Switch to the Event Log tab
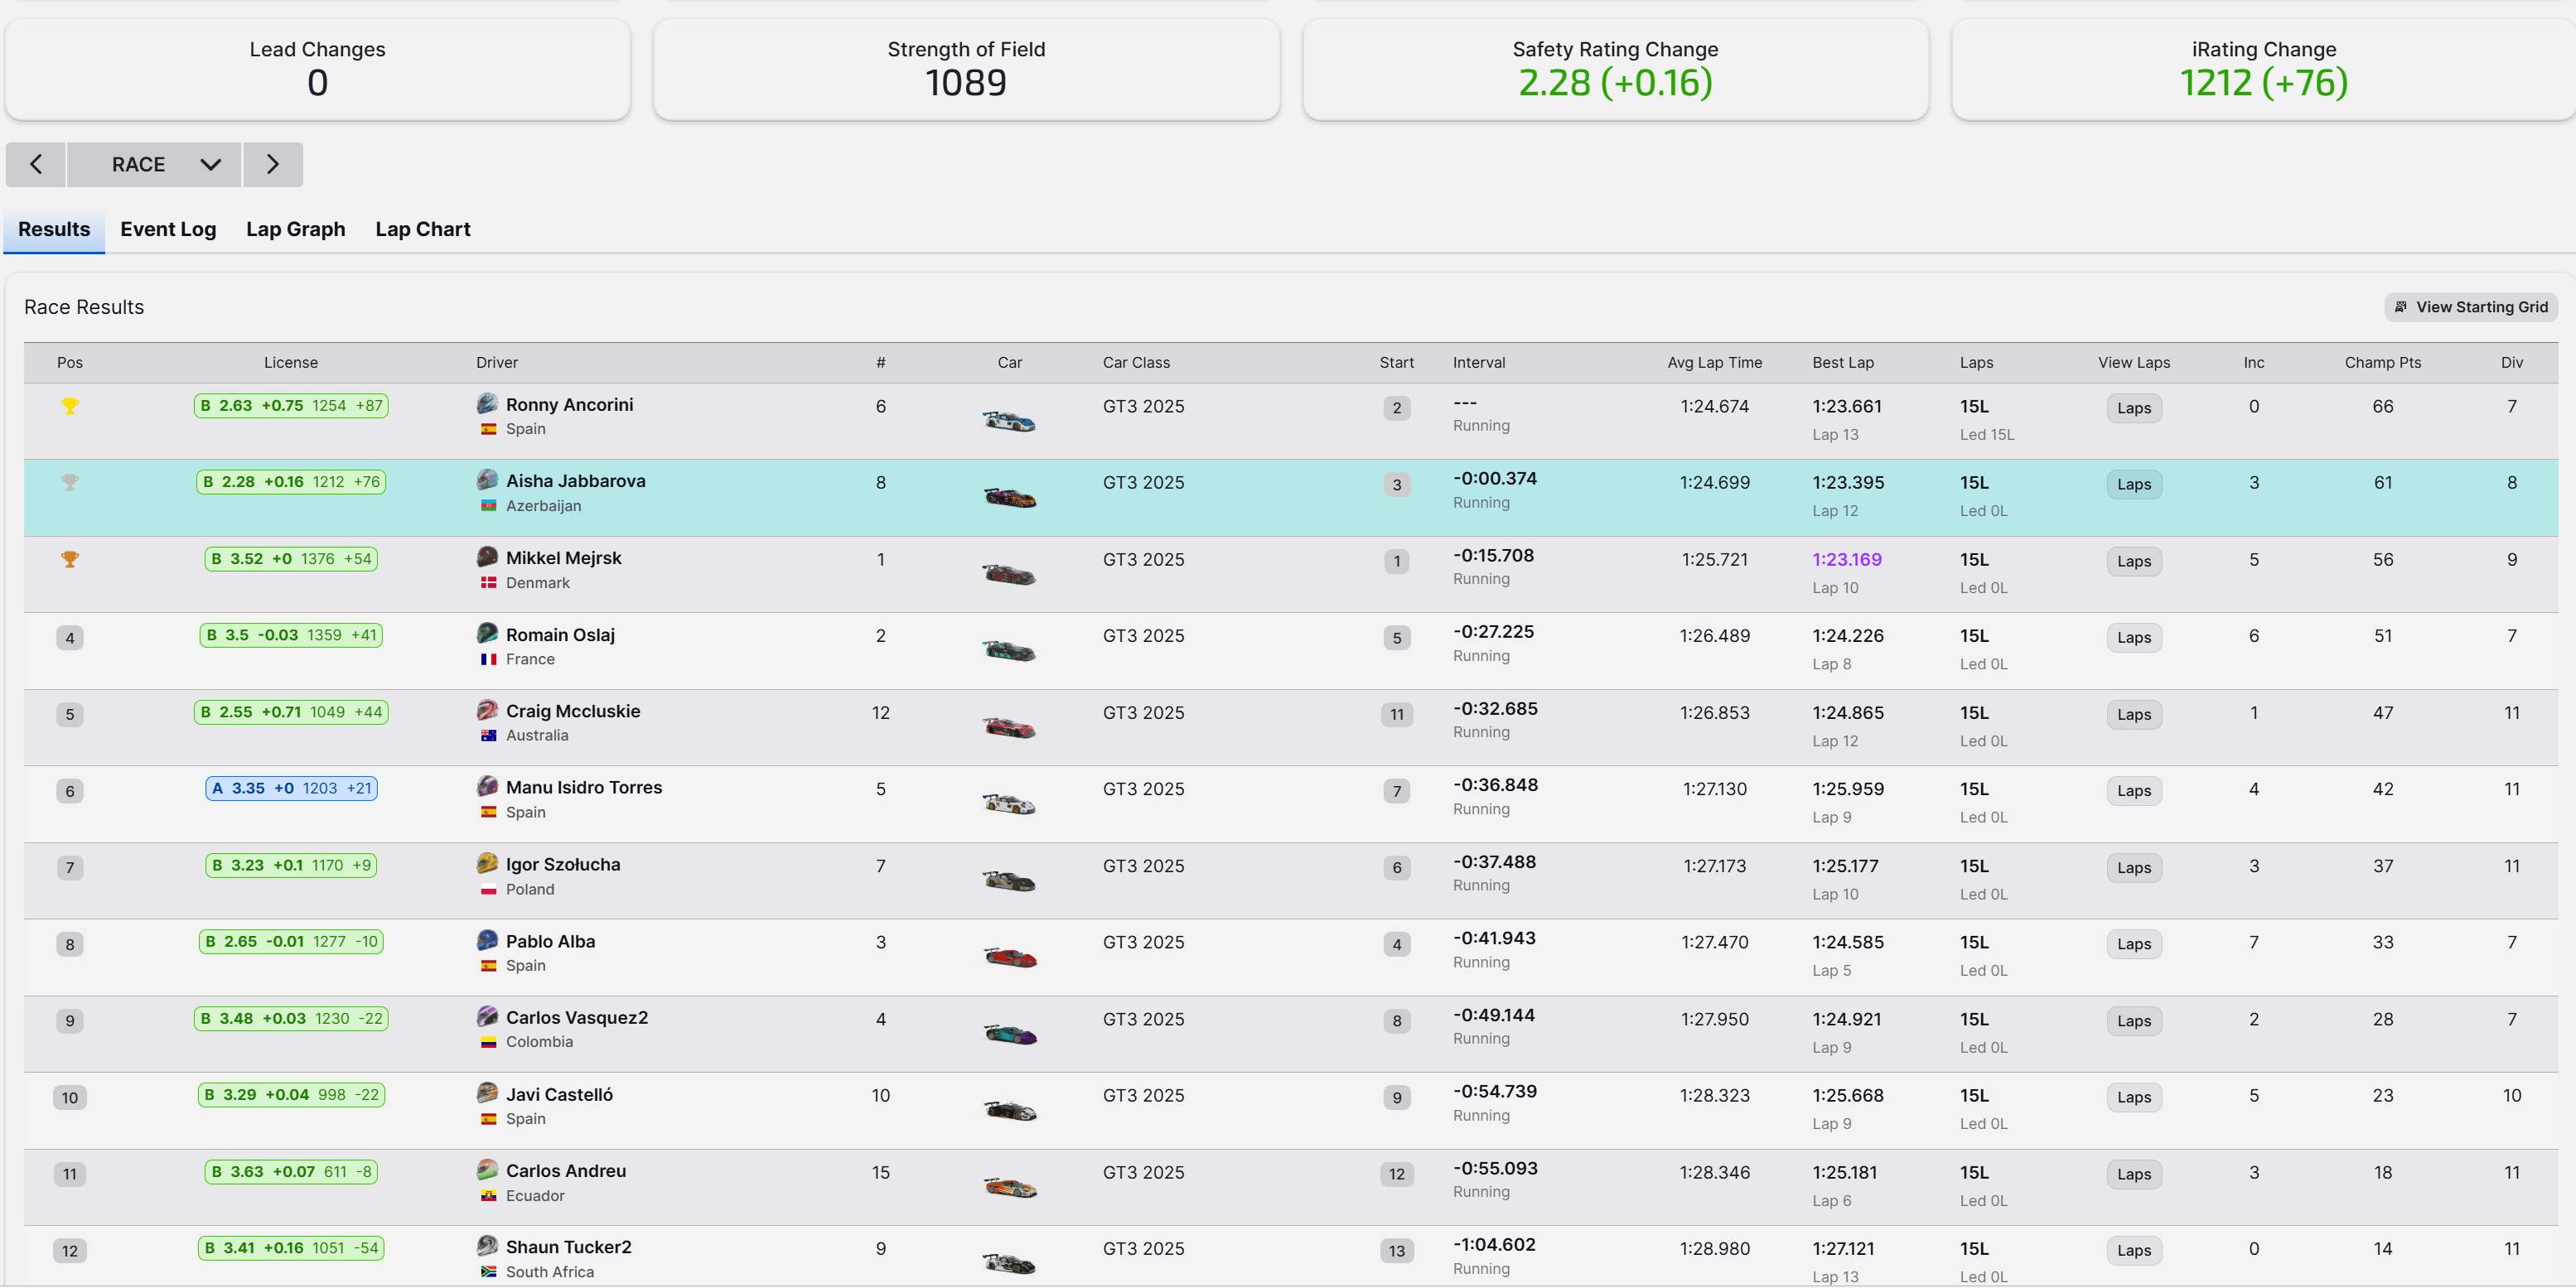This screenshot has width=2576, height=1288. [168, 229]
